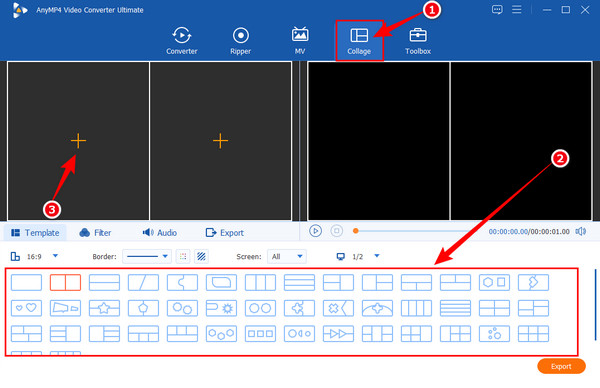Switch to the Ripper module

click(x=240, y=41)
